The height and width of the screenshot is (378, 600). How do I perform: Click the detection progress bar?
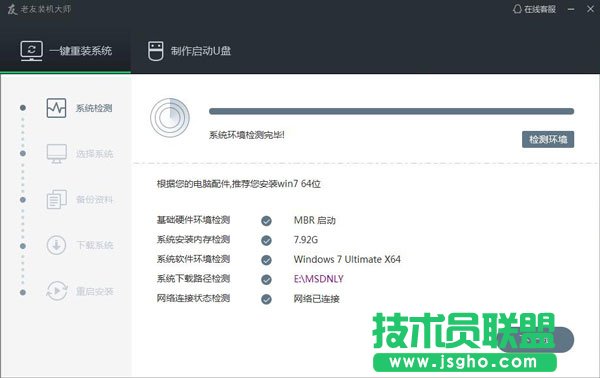click(391, 111)
